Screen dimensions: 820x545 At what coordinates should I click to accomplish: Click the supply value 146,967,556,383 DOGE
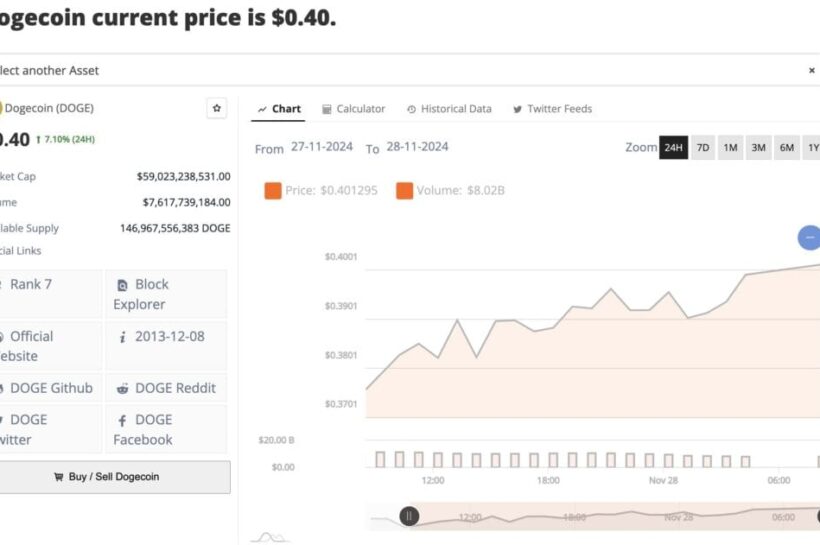pos(175,228)
